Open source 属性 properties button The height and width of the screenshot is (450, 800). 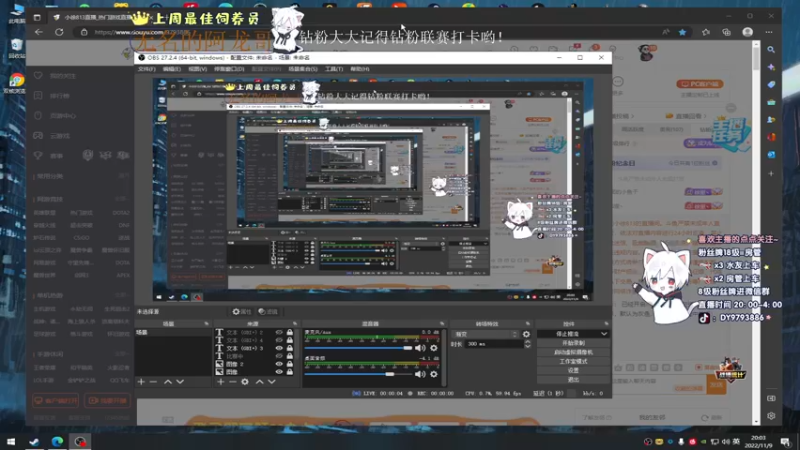click(x=241, y=311)
